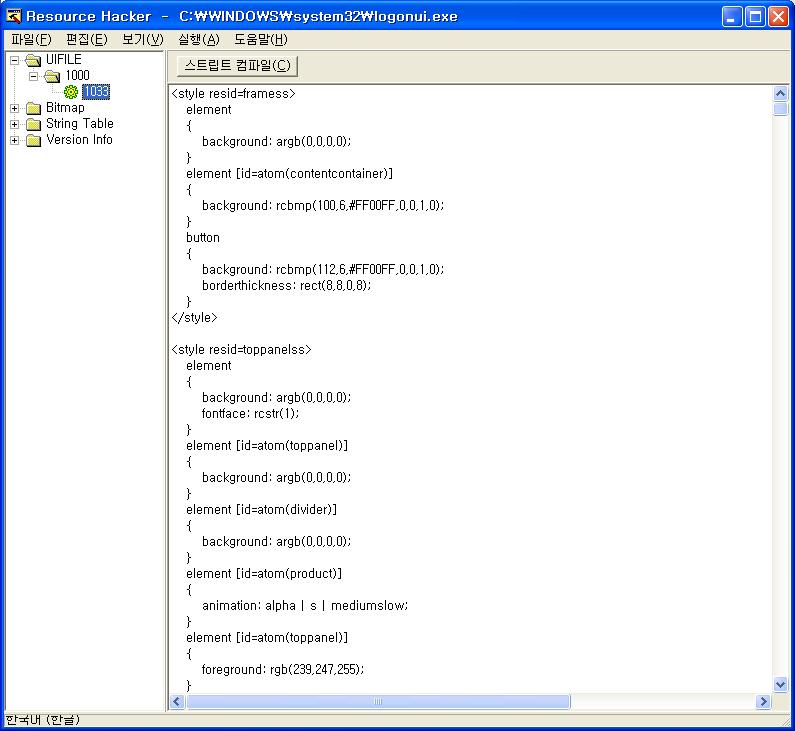Image resolution: width=795 pixels, height=731 pixels.
Task: Expand the Bitmap tree node
Action: coord(15,108)
